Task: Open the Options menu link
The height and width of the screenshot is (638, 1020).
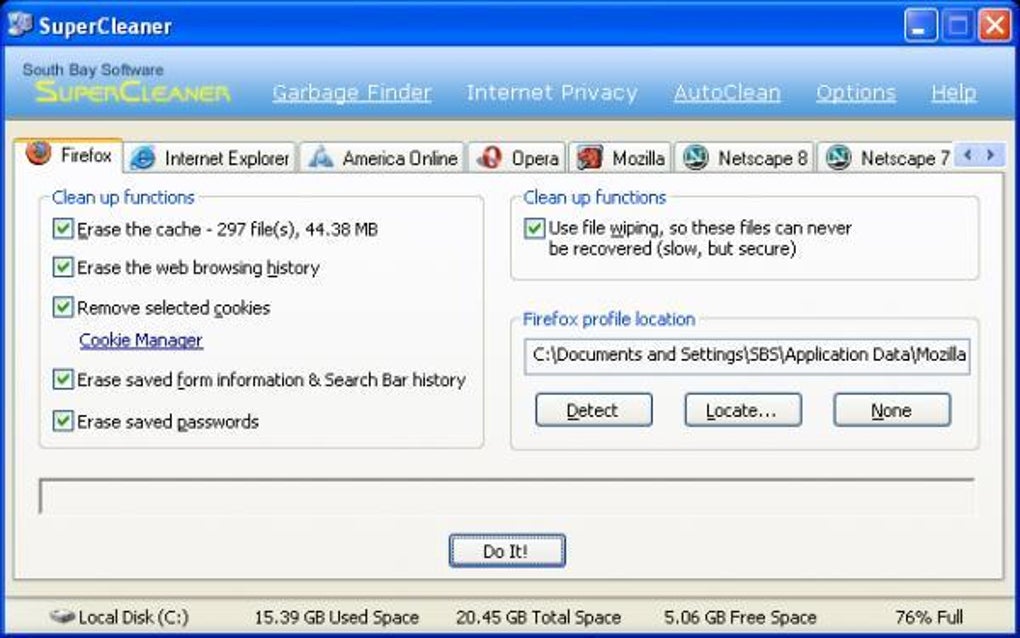Action: click(855, 92)
